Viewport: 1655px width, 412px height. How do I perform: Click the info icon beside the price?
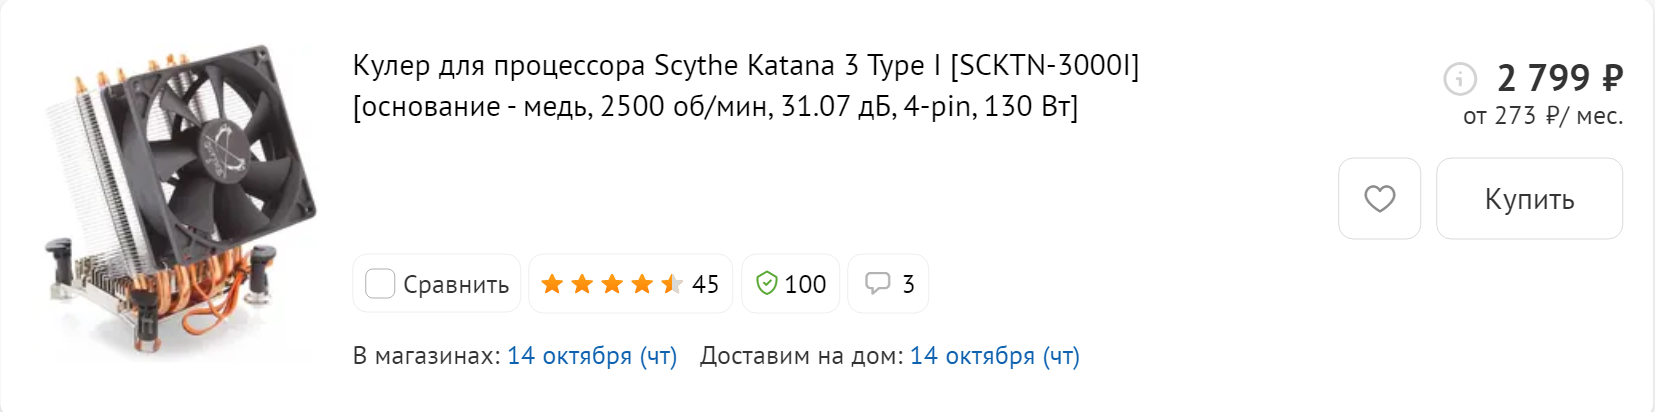[1459, 78]
